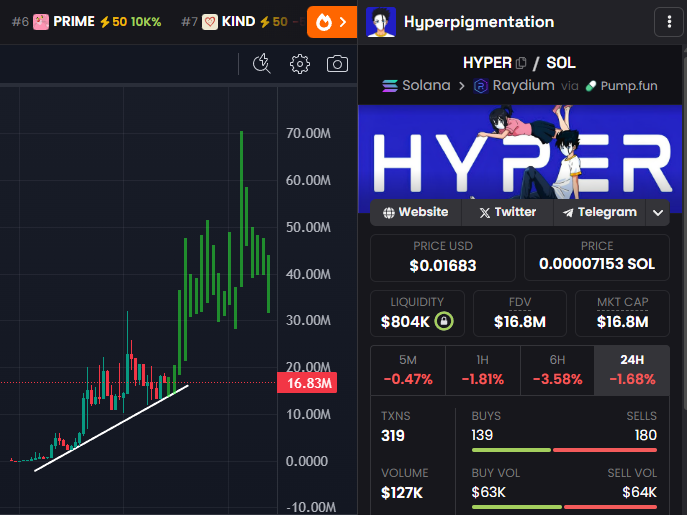Click the 16.83M current price label

pyautogui.click(x=307, y=383)
